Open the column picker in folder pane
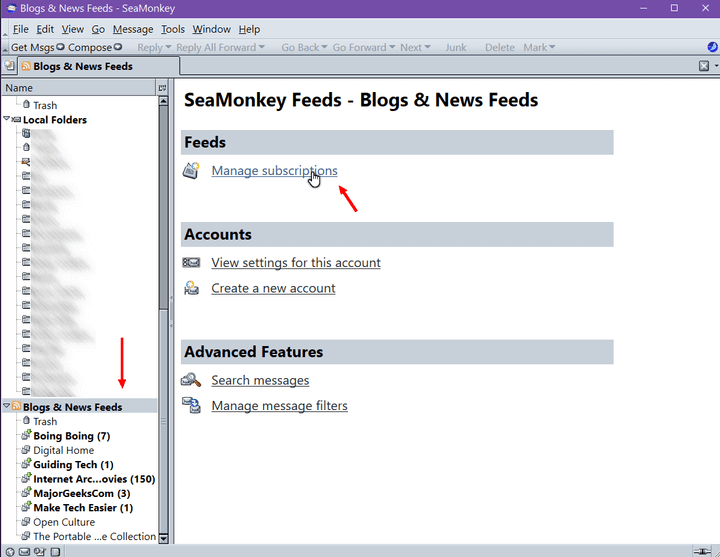The width and height of the screenshot is (720, 557). (x=162, y=88)
